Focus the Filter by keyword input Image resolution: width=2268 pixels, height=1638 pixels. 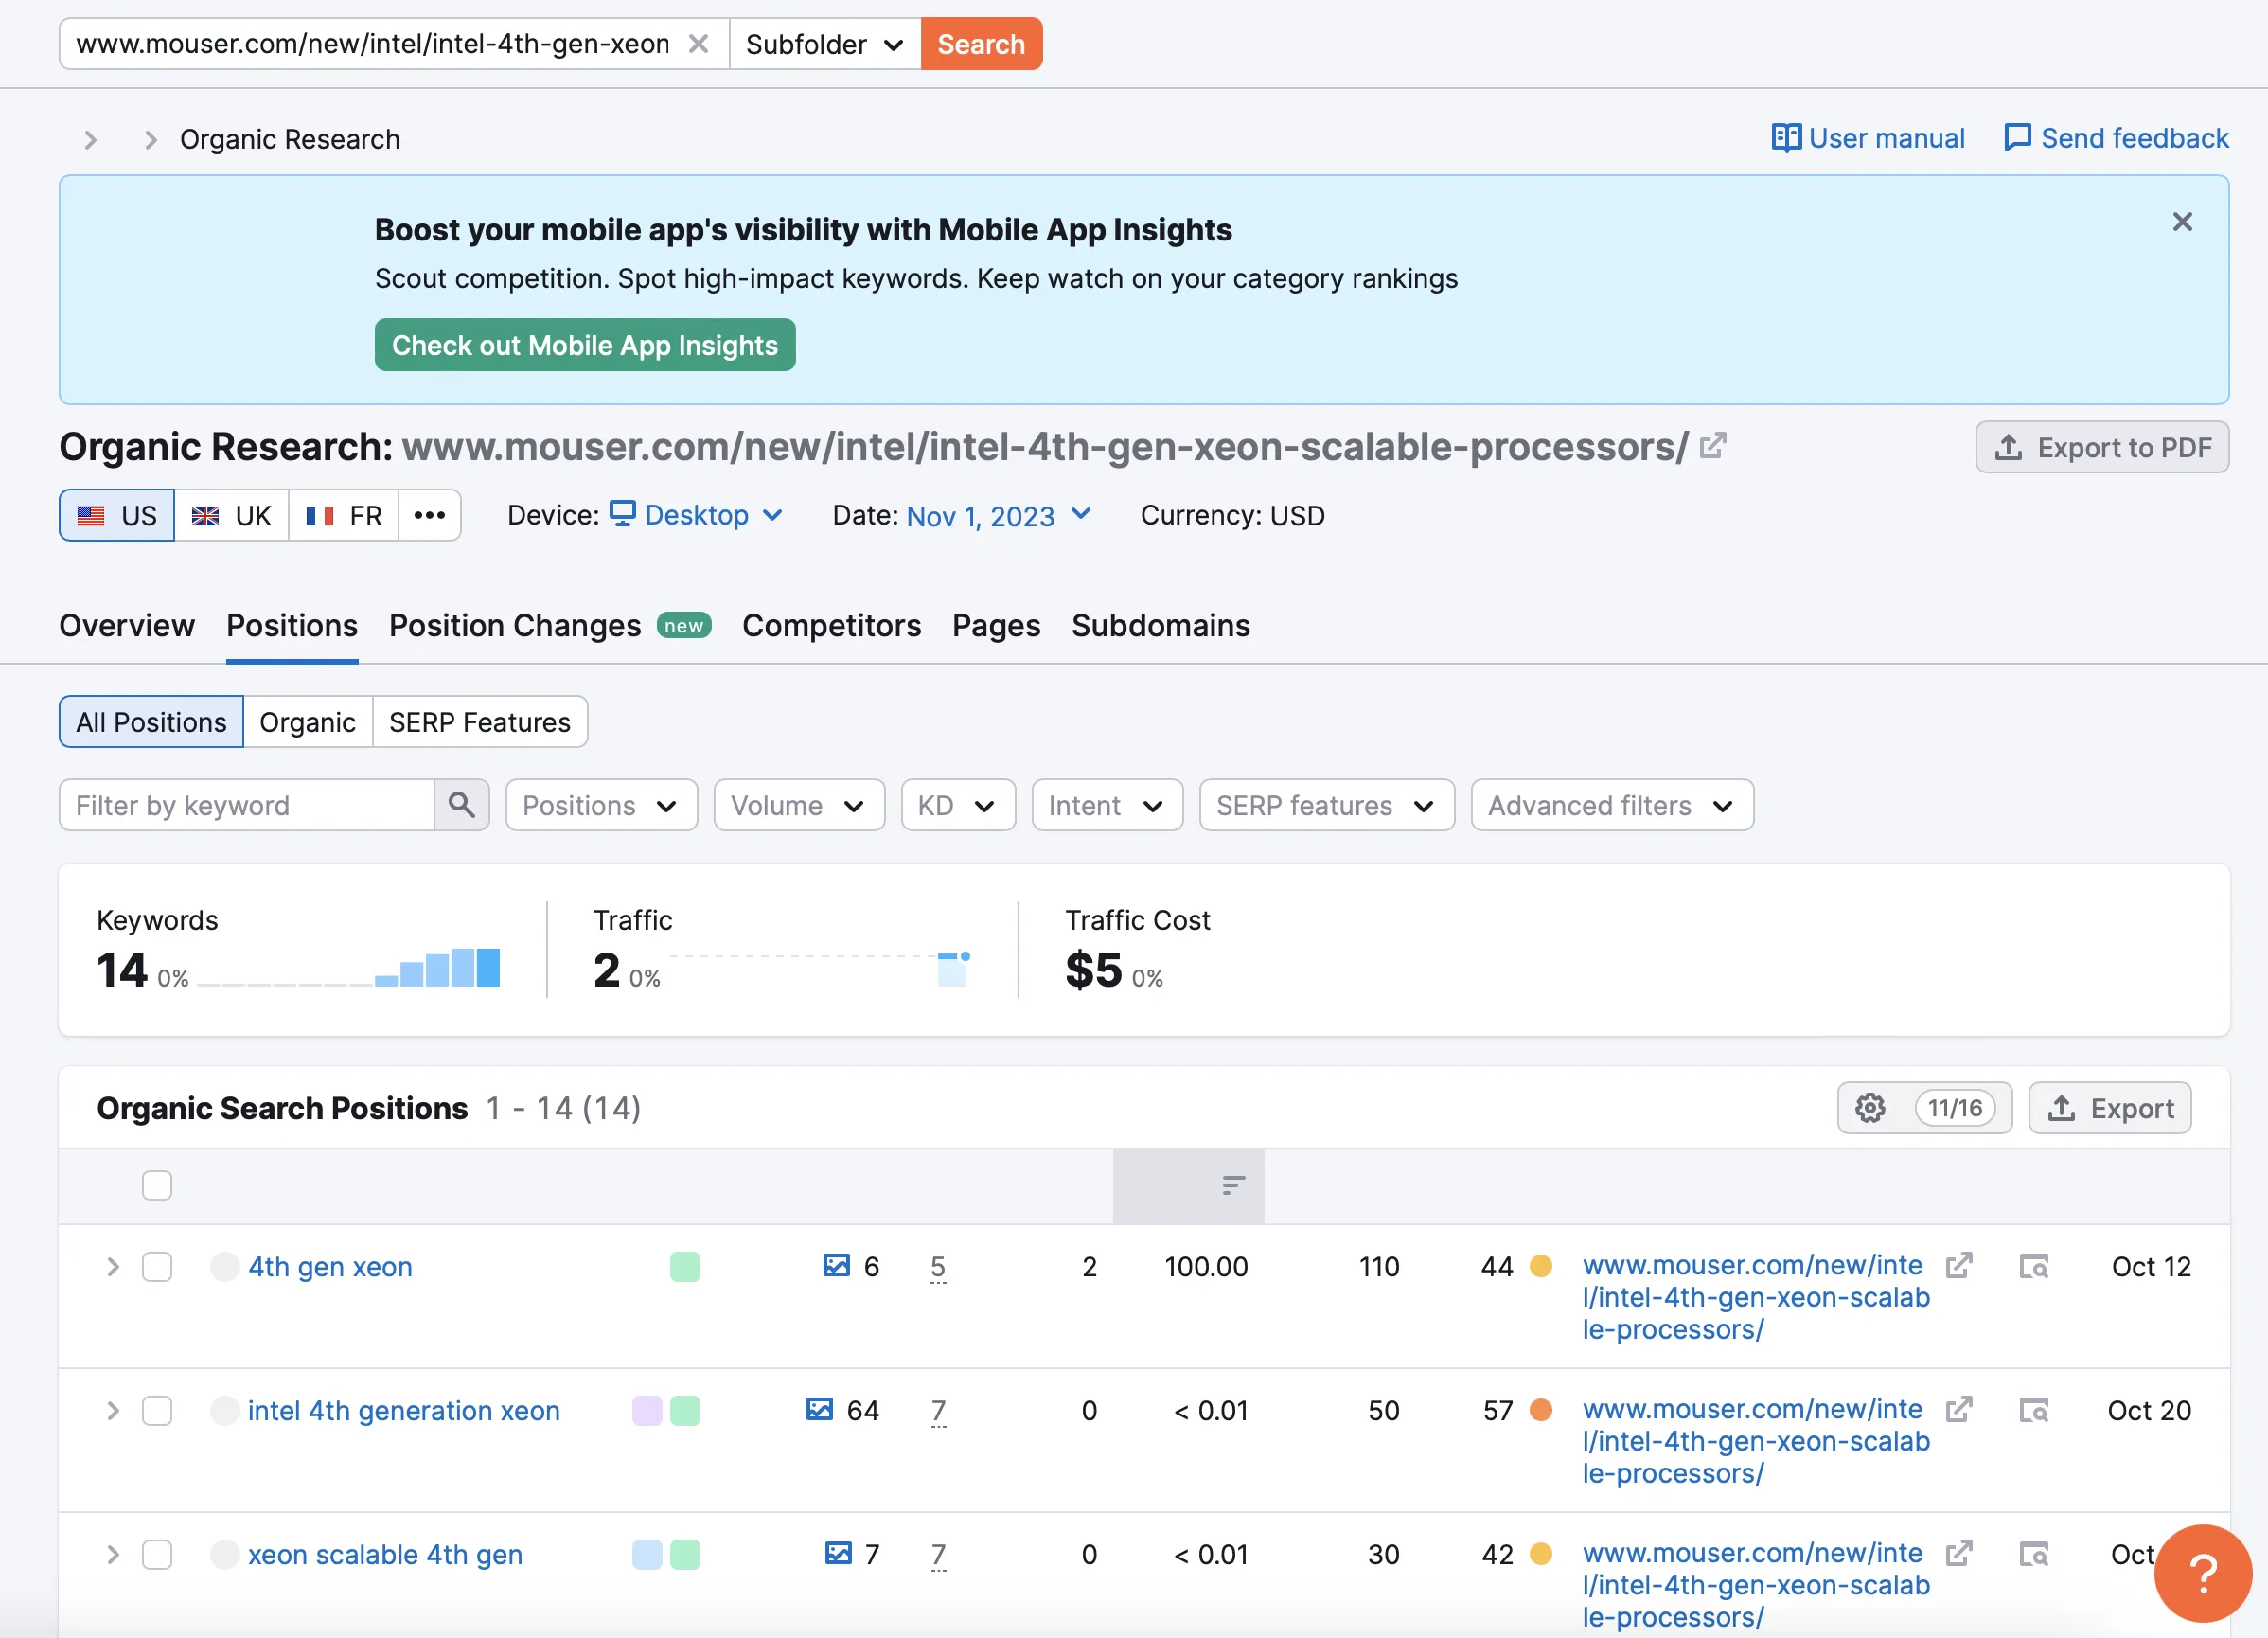pyautogui.click(x=246, y=805)
